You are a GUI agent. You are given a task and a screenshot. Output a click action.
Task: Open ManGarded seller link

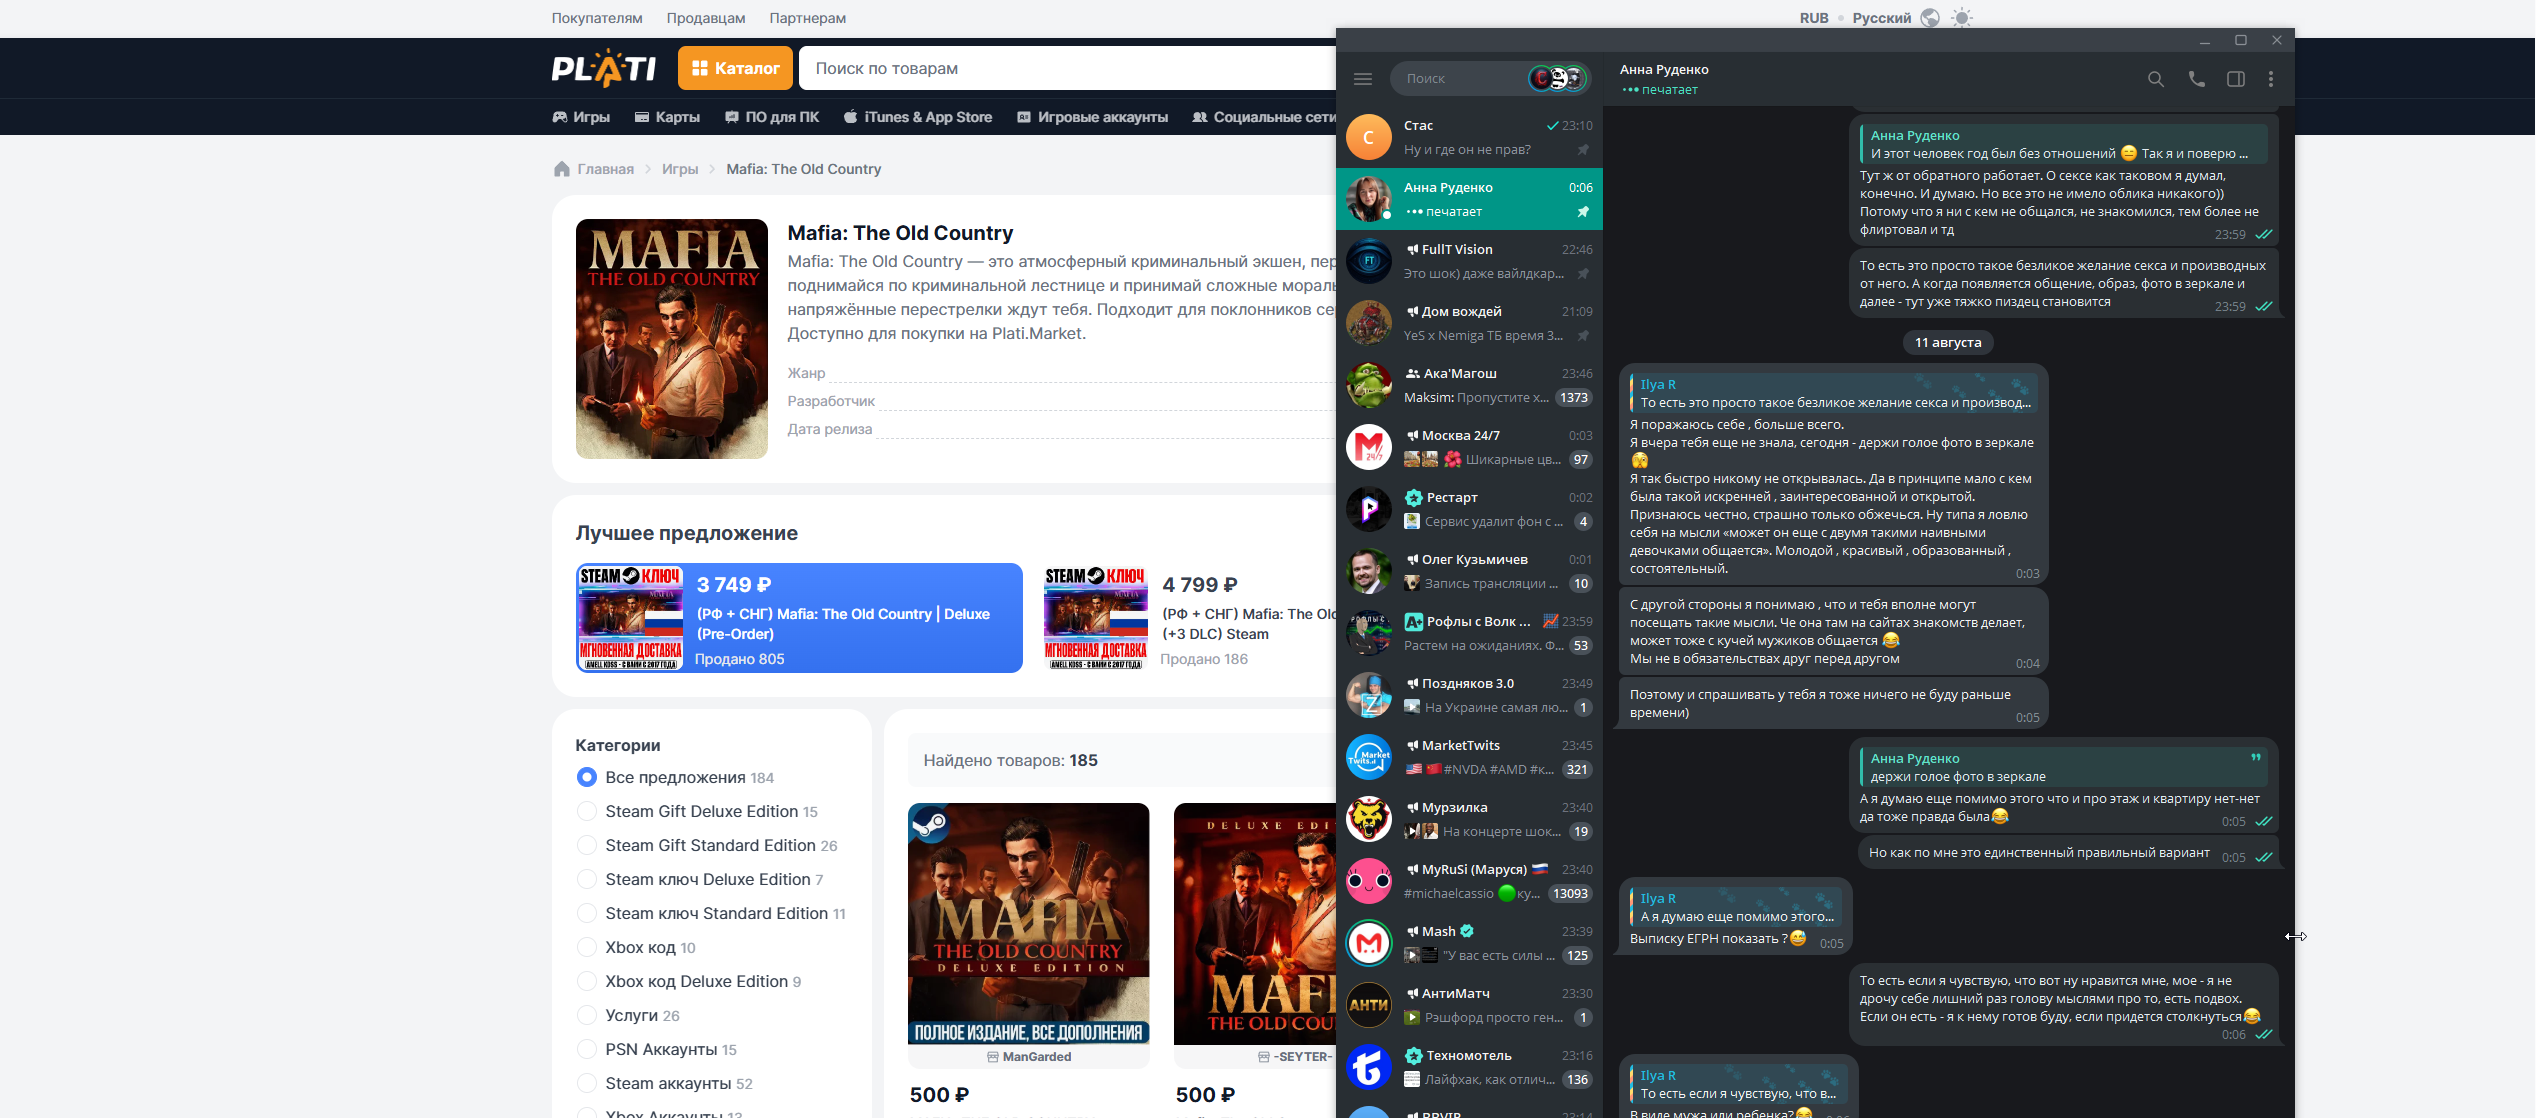(x=1029, y=1056)
